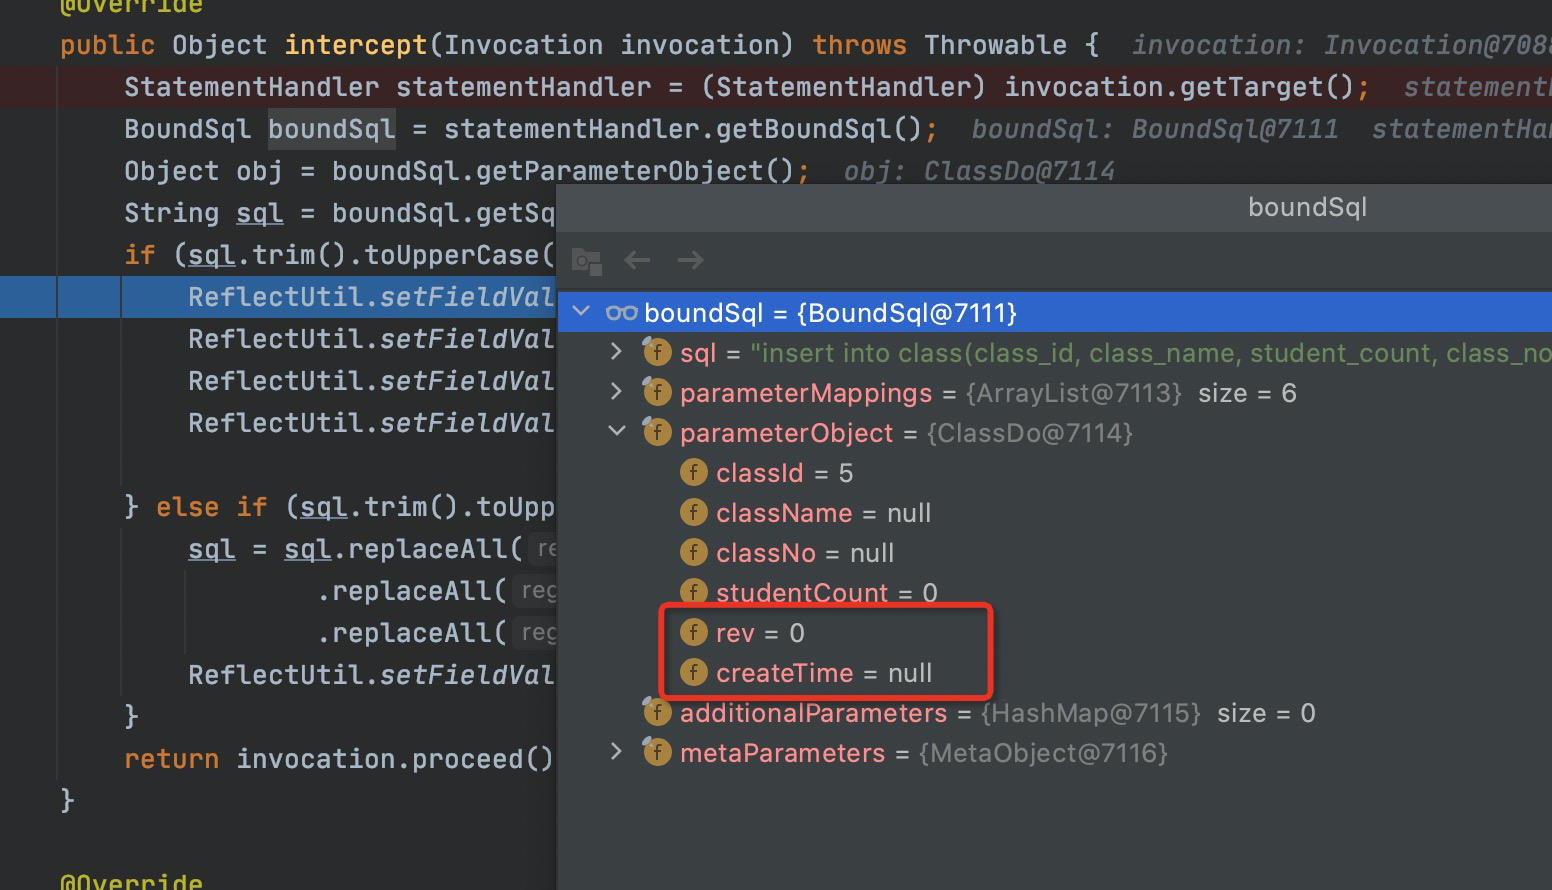
Task: Click the sql = sql.replaceAll( line
Action: [x=356, y=549]
